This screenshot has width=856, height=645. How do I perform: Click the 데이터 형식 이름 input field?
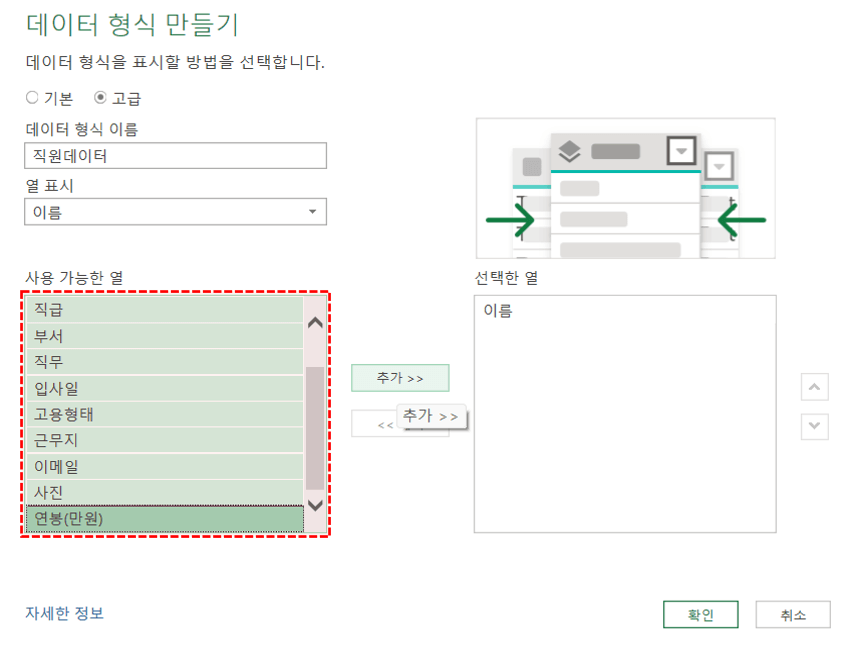click(x=175, y=155)
